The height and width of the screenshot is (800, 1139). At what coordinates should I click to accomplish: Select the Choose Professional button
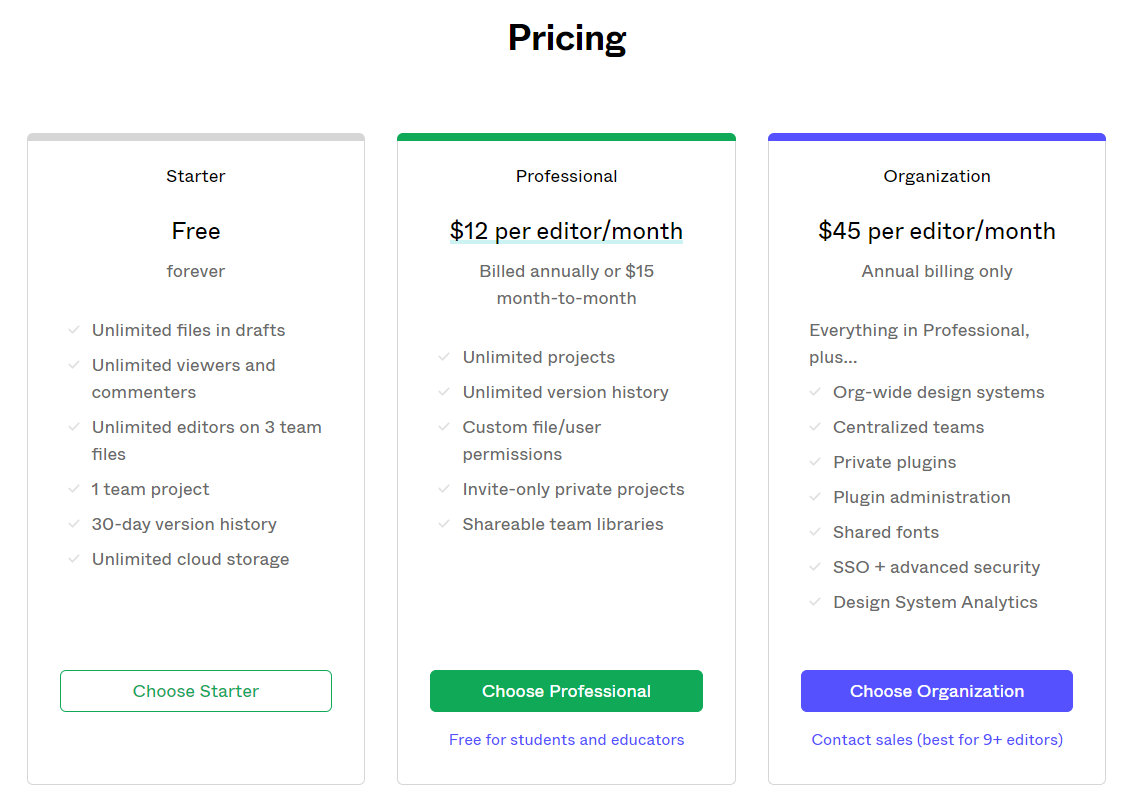tap(566, 691)
